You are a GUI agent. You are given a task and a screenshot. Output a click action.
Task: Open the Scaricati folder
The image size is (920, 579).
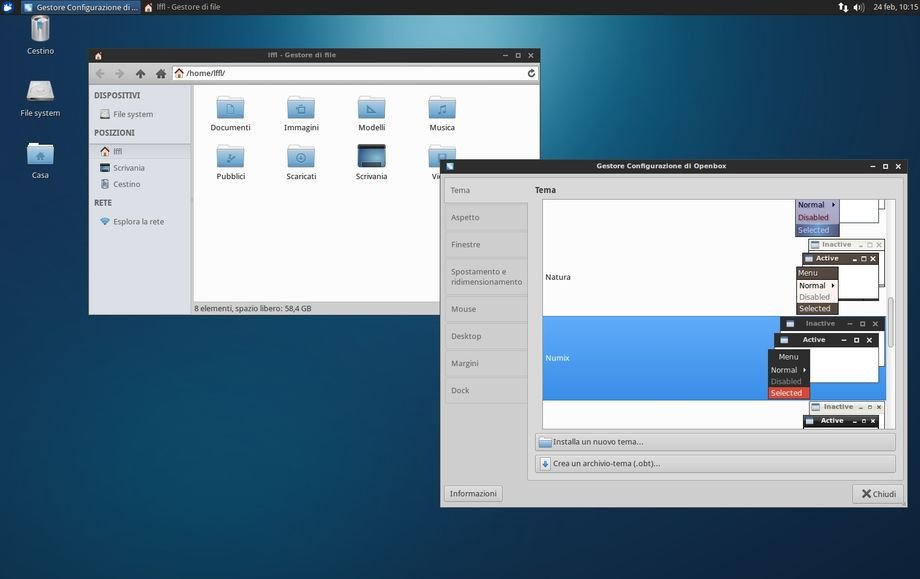[301, 161]
